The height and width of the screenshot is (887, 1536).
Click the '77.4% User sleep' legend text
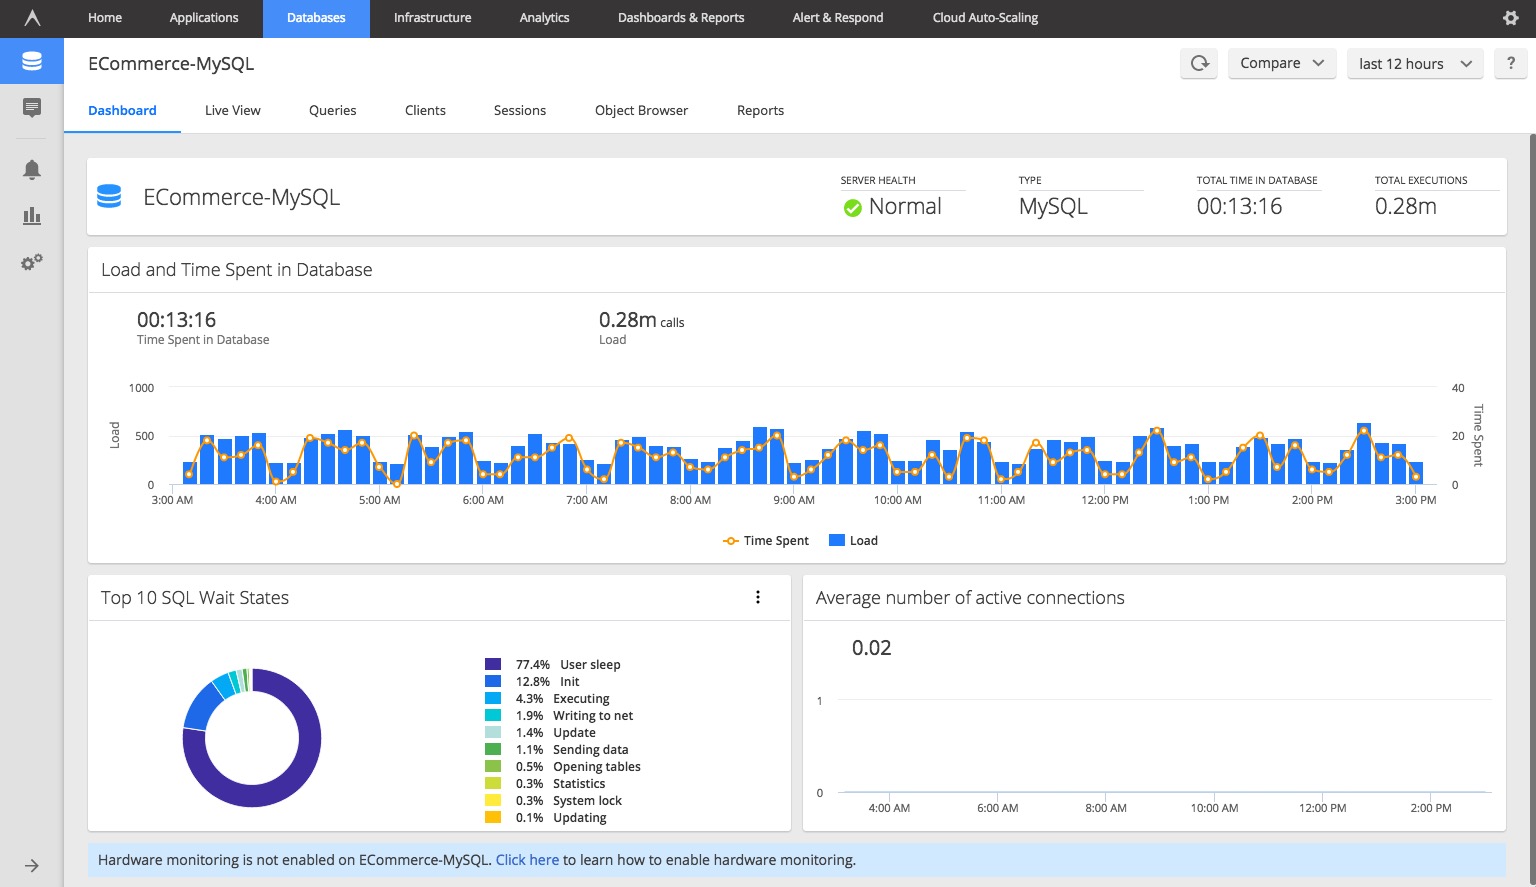(x=568, y=665)
